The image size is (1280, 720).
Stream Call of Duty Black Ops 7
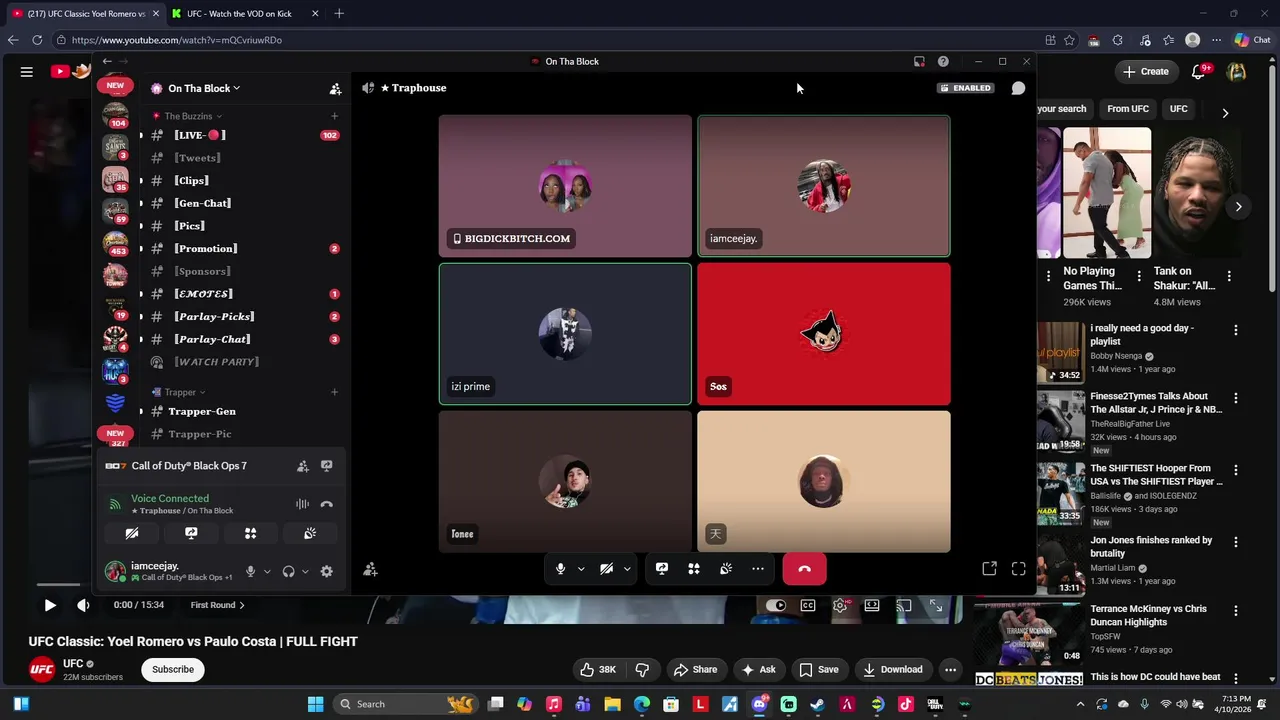326,466
